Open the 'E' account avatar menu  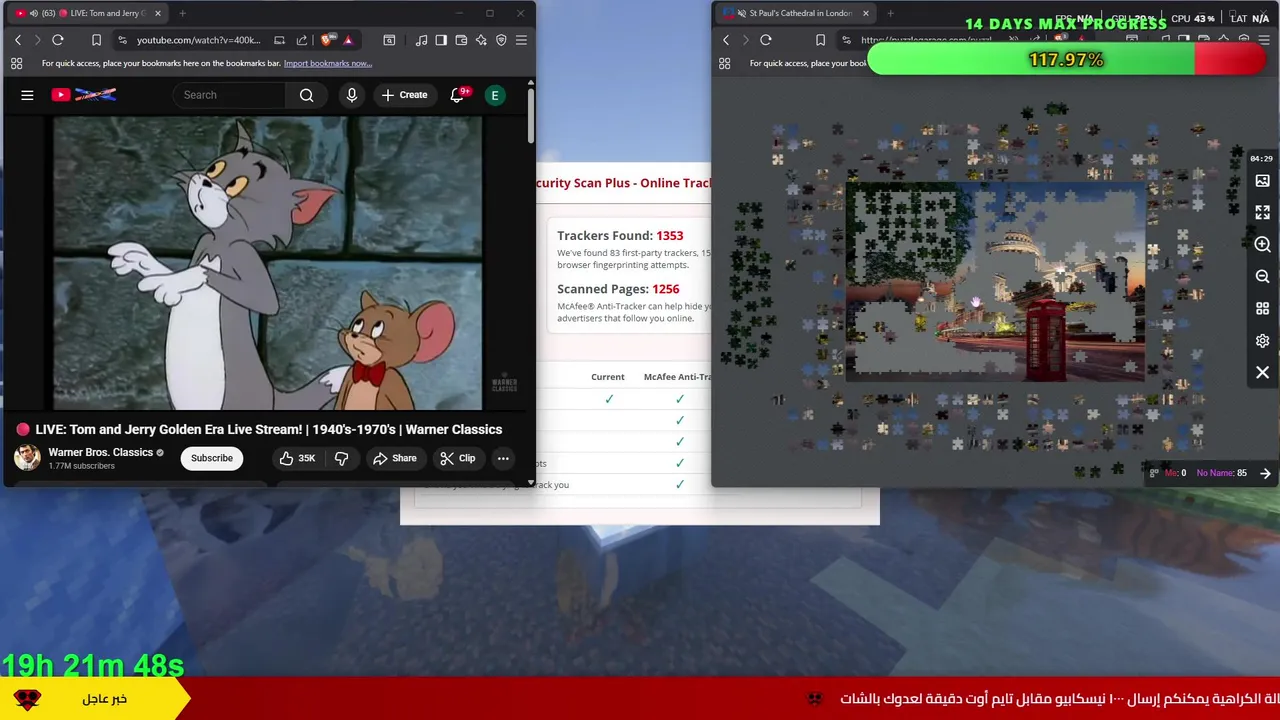point(494,95)
